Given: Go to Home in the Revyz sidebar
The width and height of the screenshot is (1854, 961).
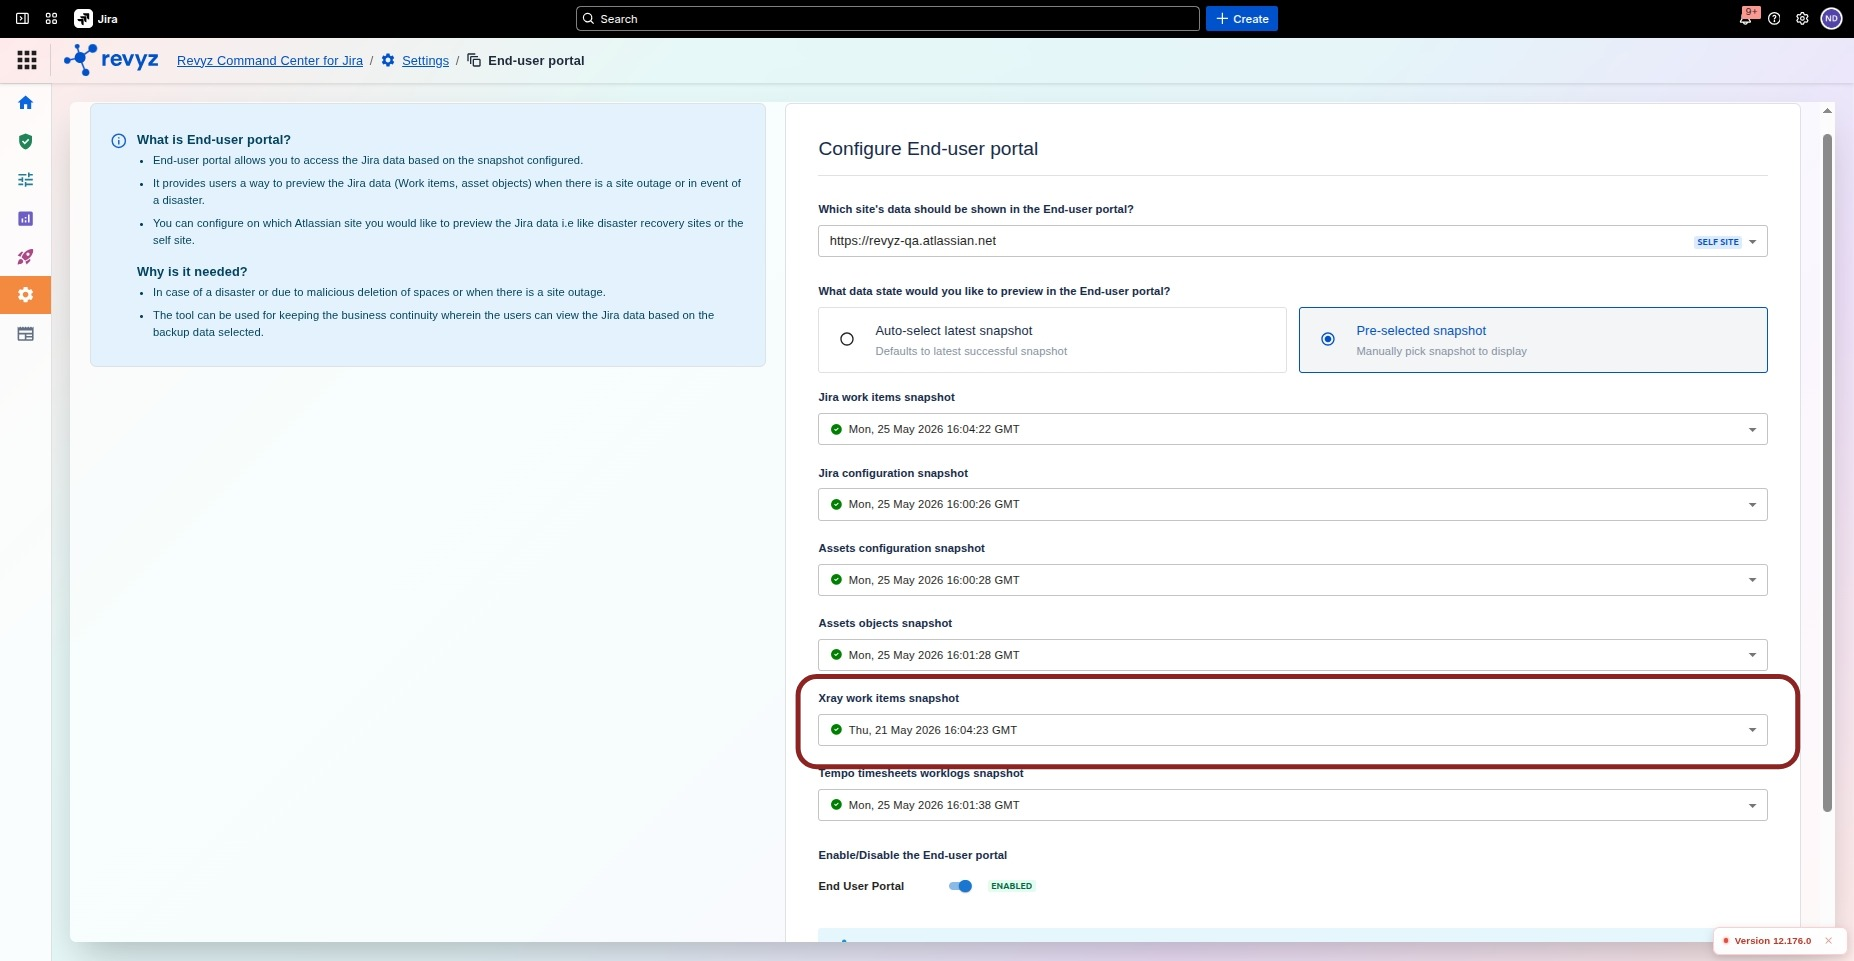Looking at the screenshot, I should coord(26,103).
